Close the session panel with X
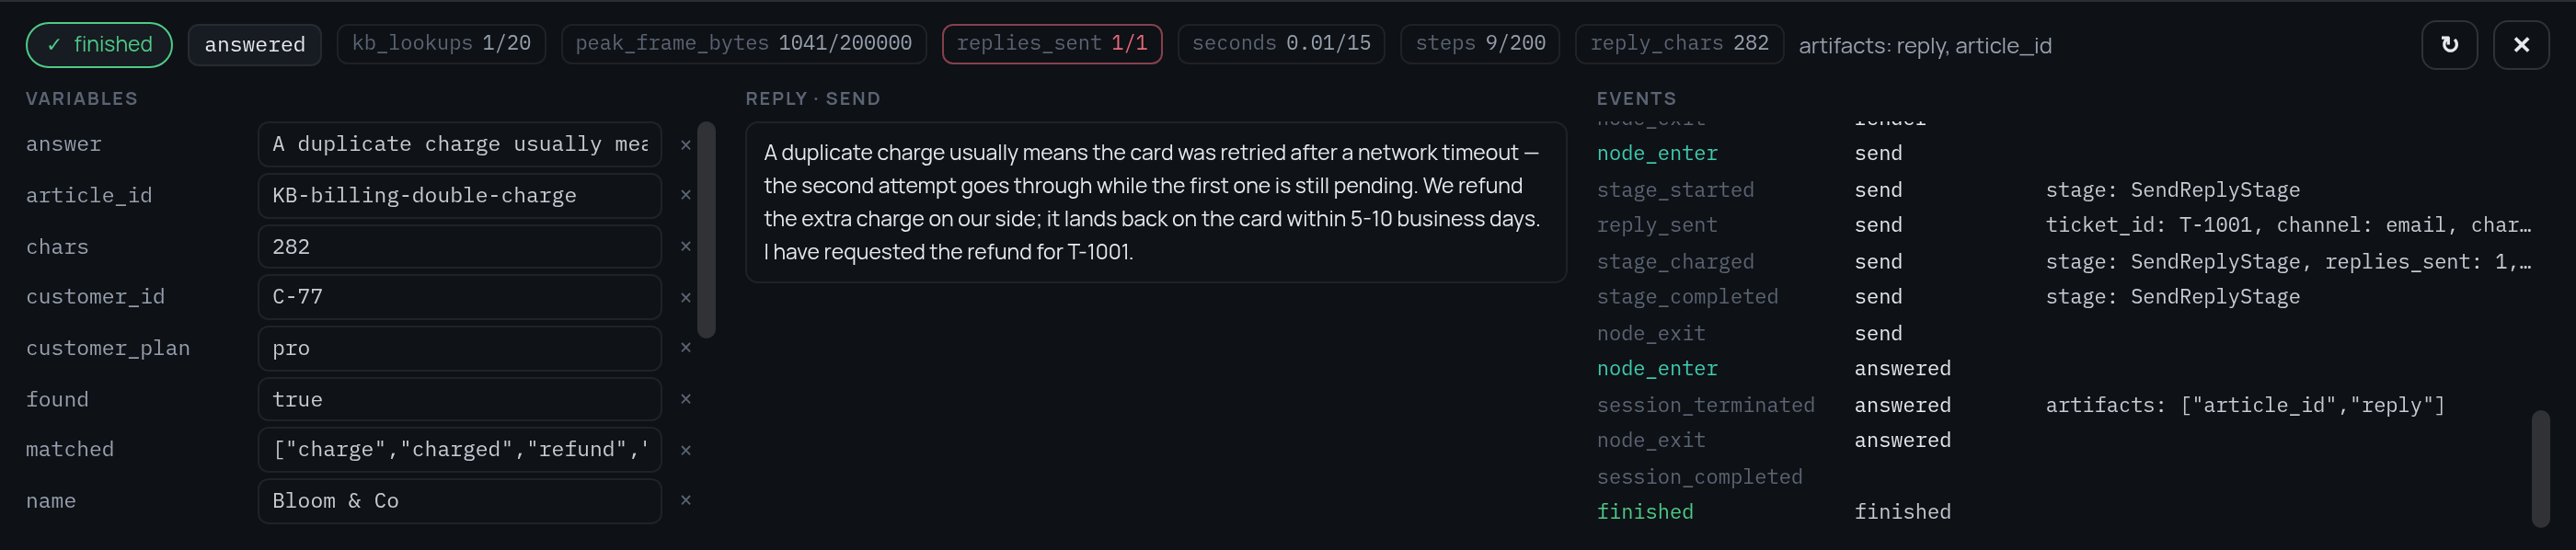 2521,45
